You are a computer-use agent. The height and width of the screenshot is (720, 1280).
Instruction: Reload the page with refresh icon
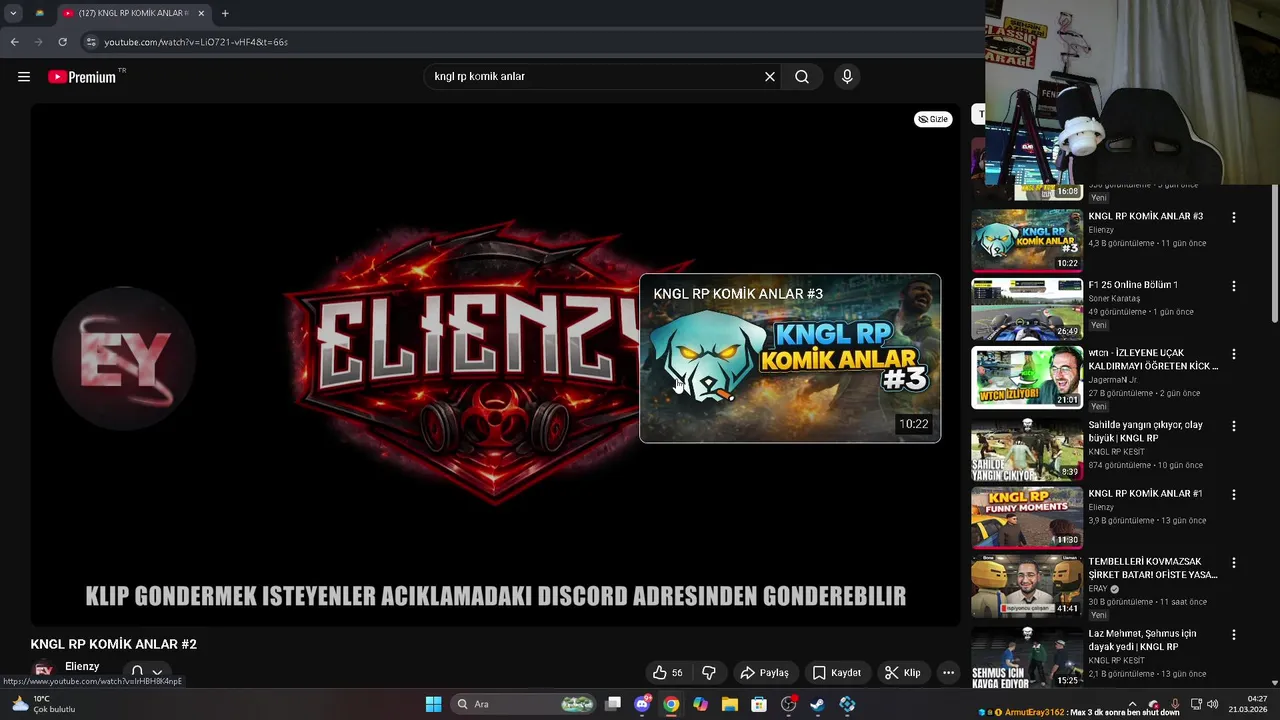[x=62, y=42]
